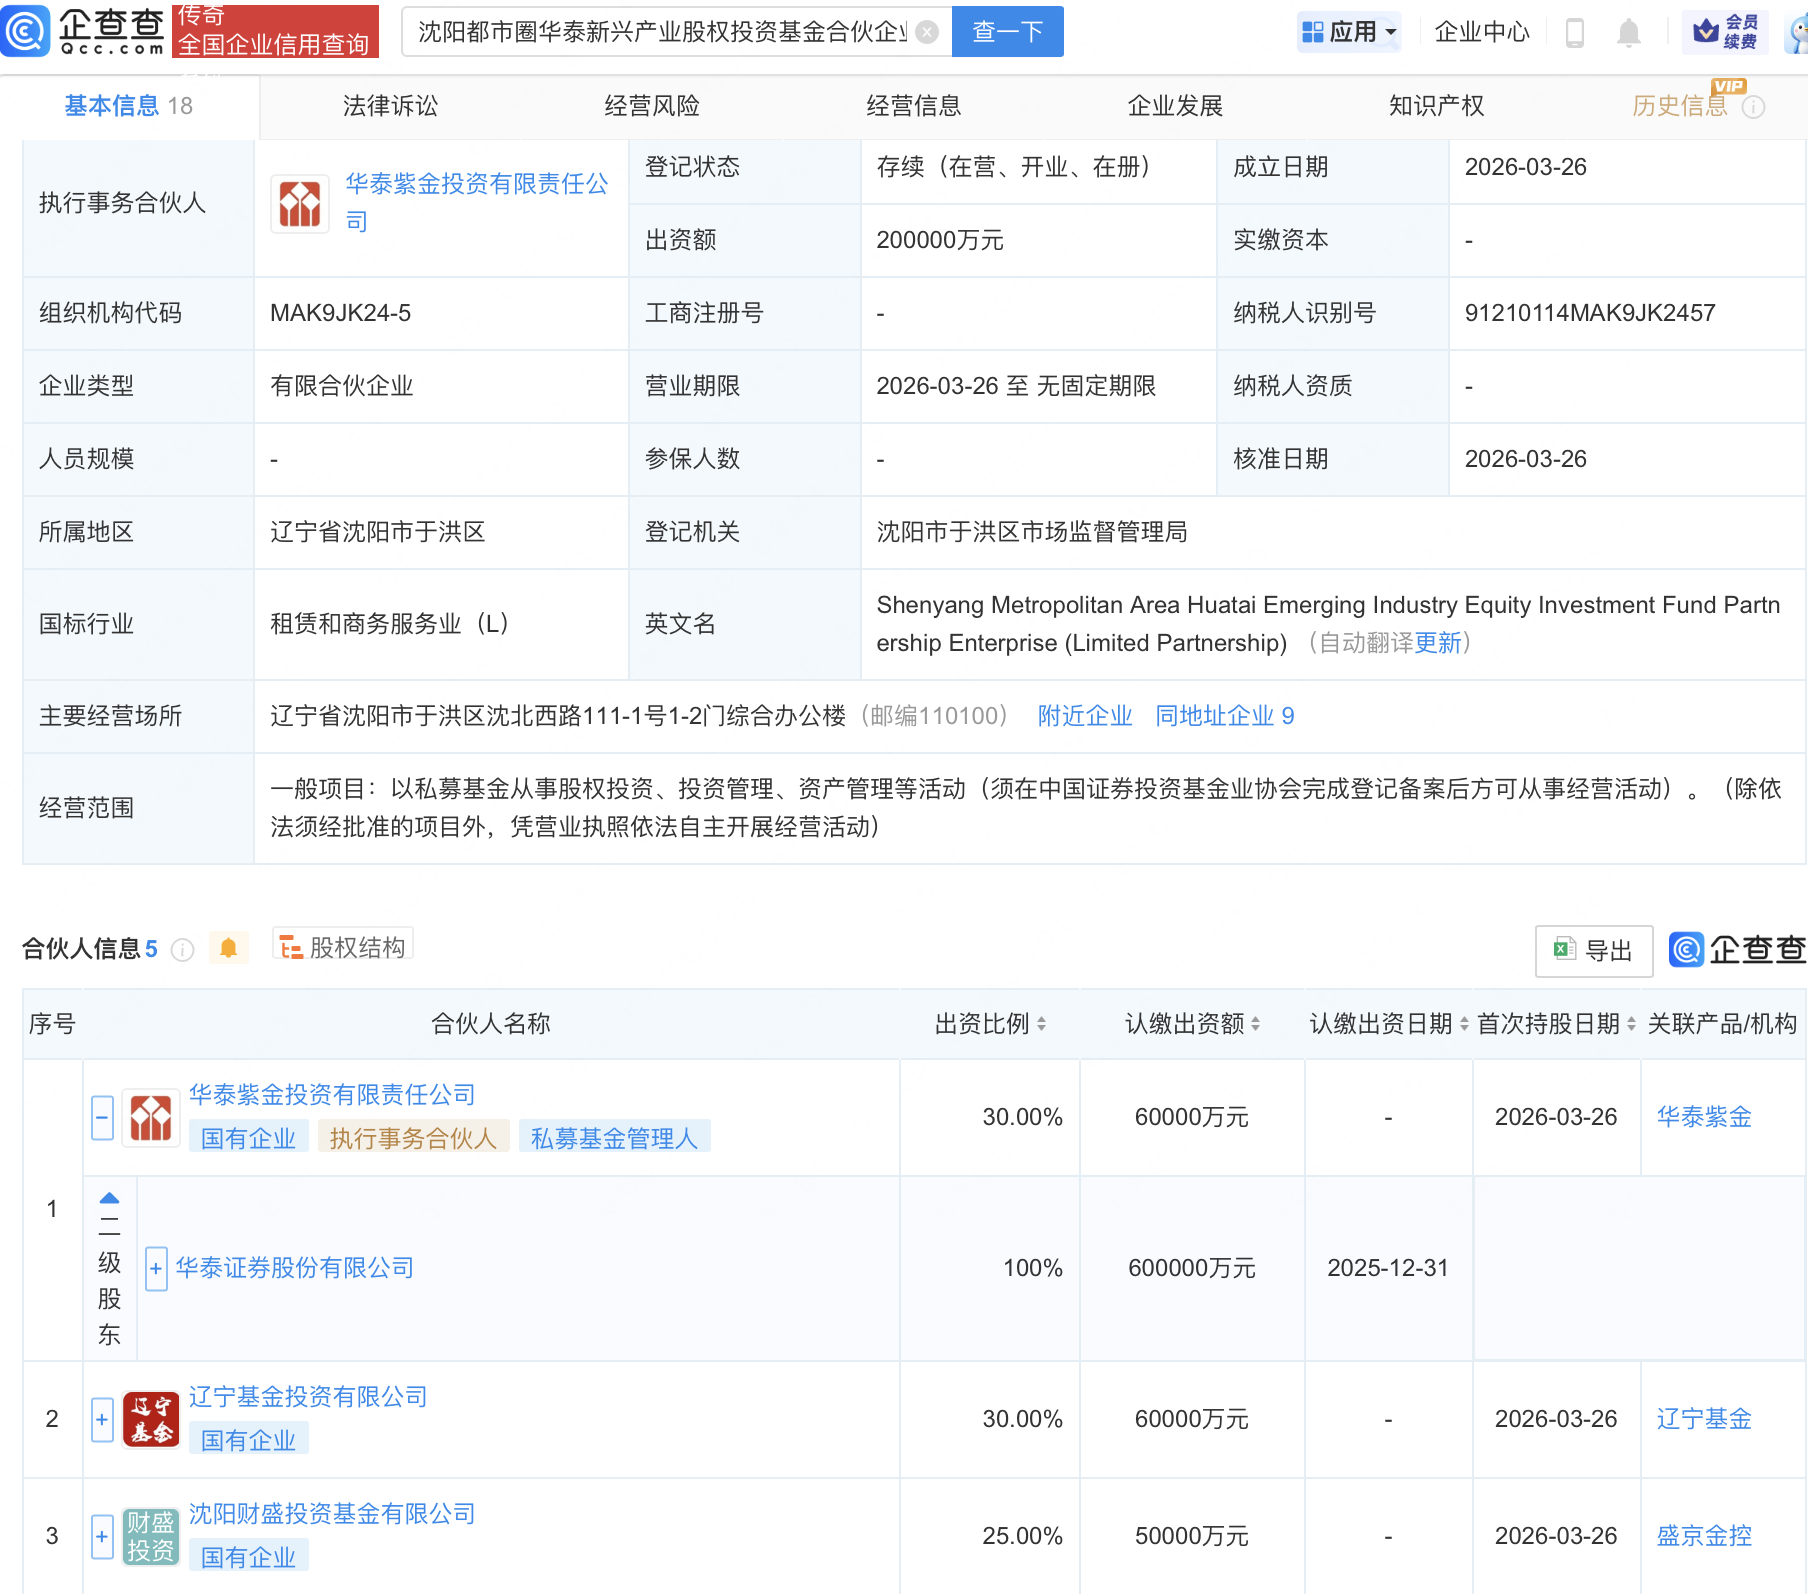Switch to the 法律诉讼 tab

click(x=390, y=106)
